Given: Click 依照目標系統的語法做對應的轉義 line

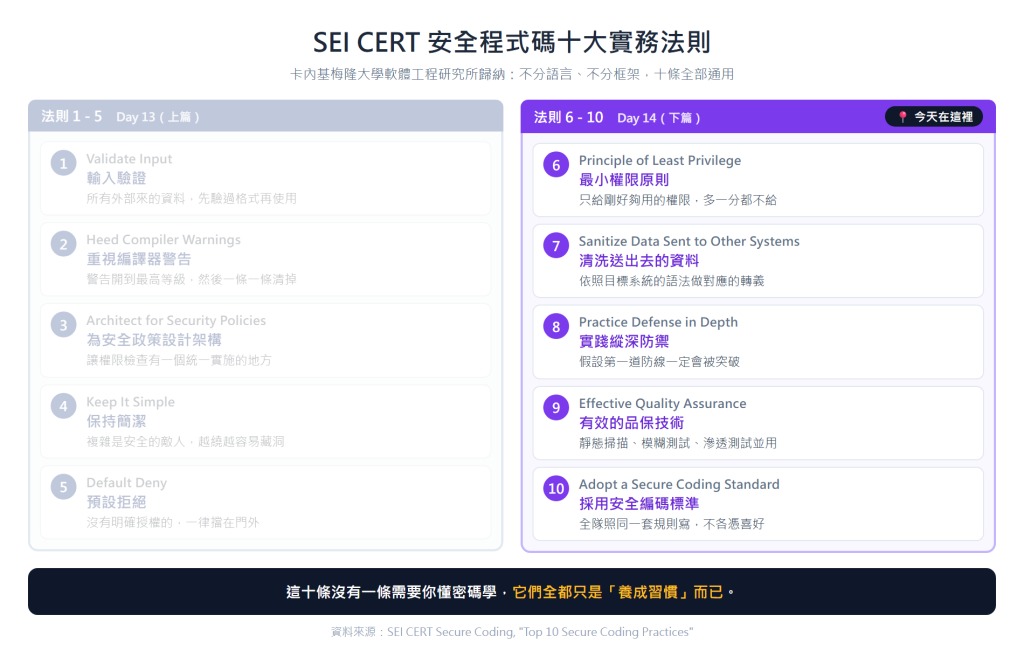Looking at the screenshot, I should point(671,281).
